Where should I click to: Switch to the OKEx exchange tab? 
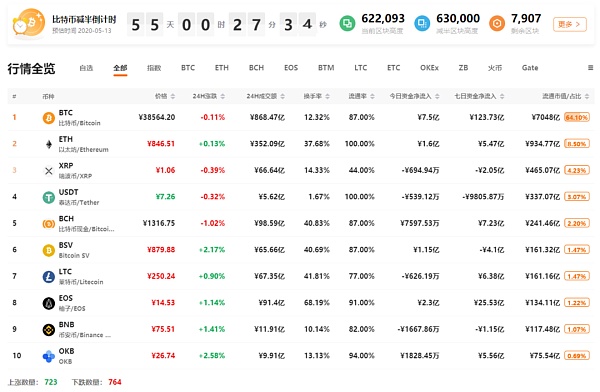[x=429, y=68]
